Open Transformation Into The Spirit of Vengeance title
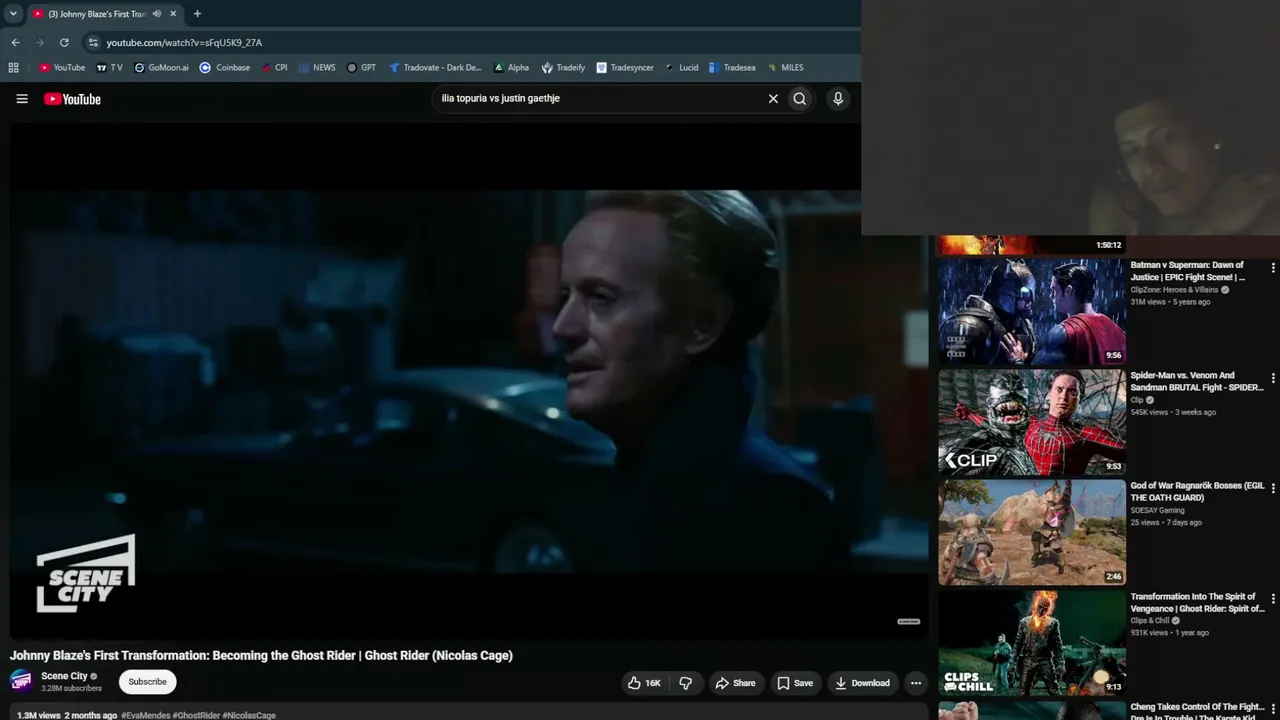1280x720 pixels. pyautogui.click(x=1197, y=602)
